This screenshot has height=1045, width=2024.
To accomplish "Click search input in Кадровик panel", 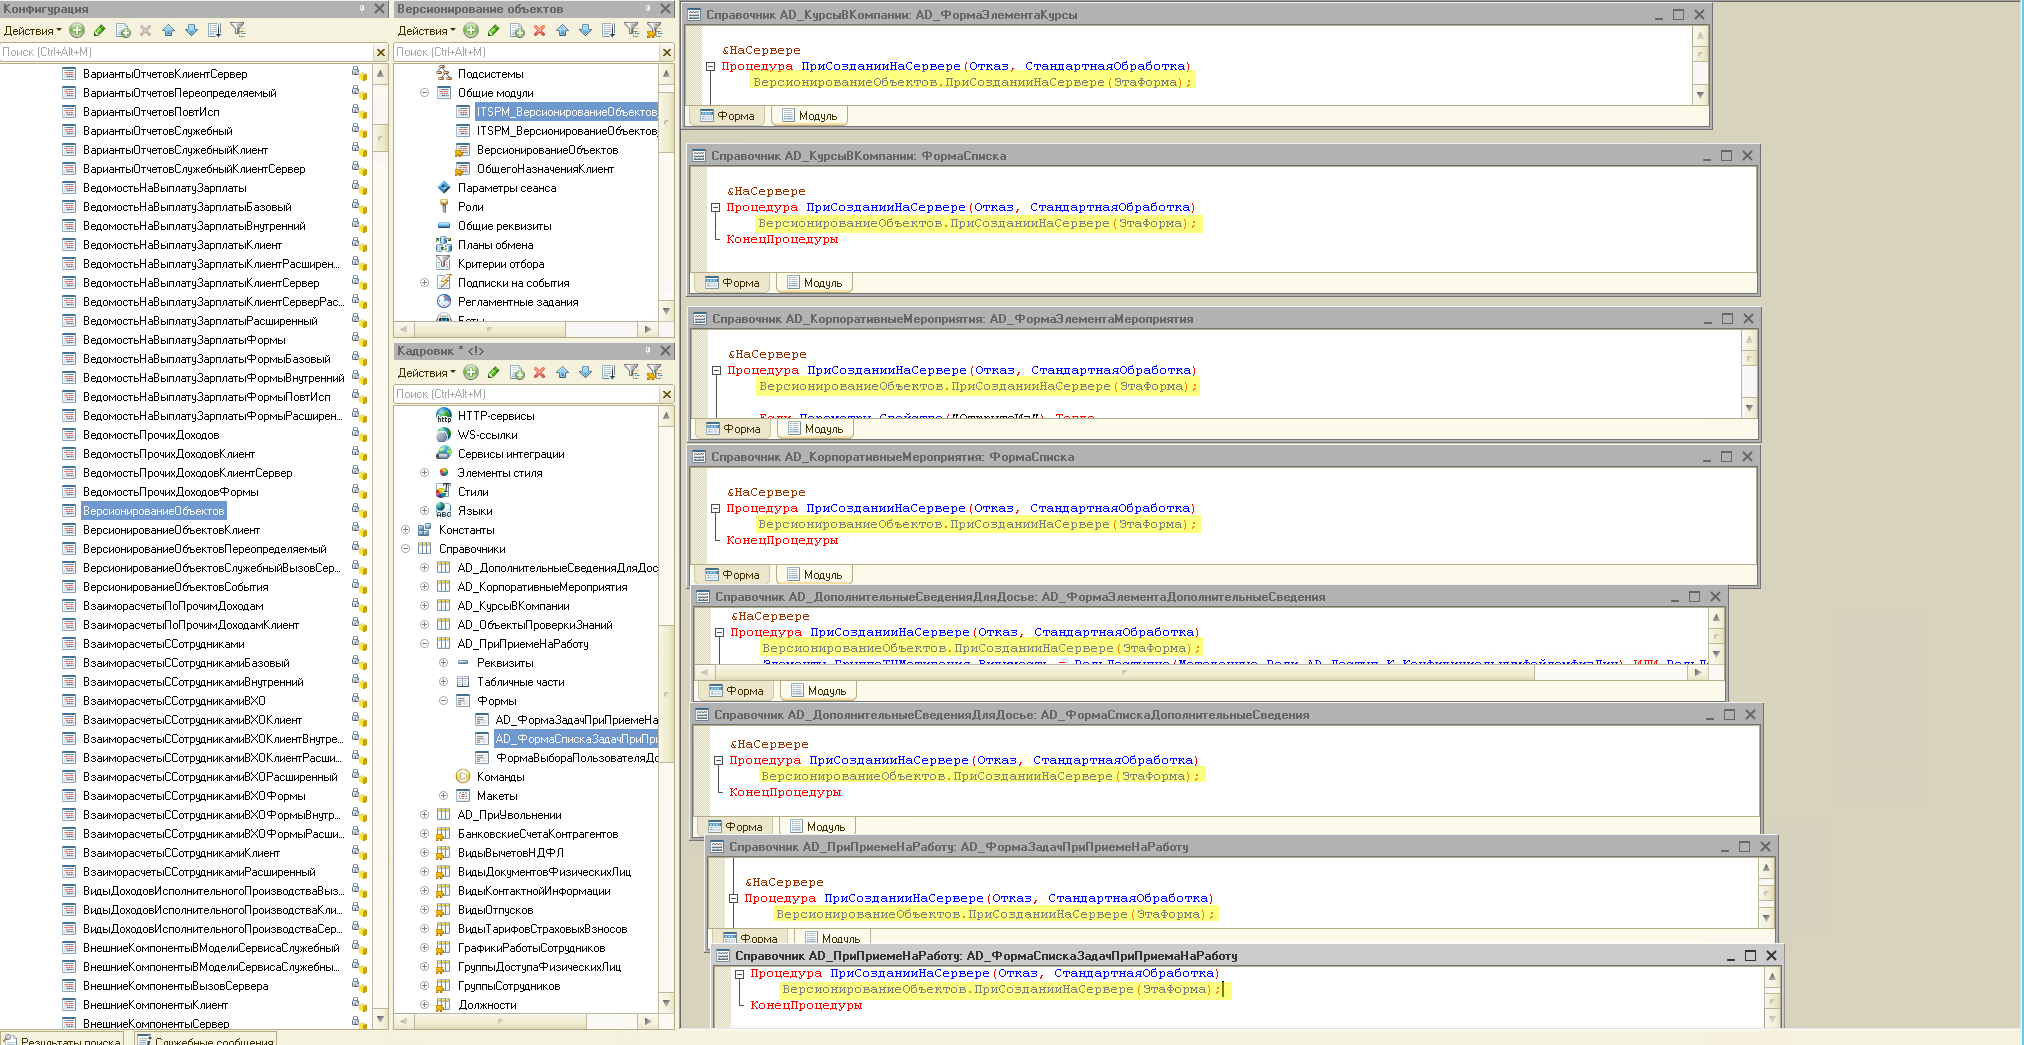I will click(x=526, y=394).
